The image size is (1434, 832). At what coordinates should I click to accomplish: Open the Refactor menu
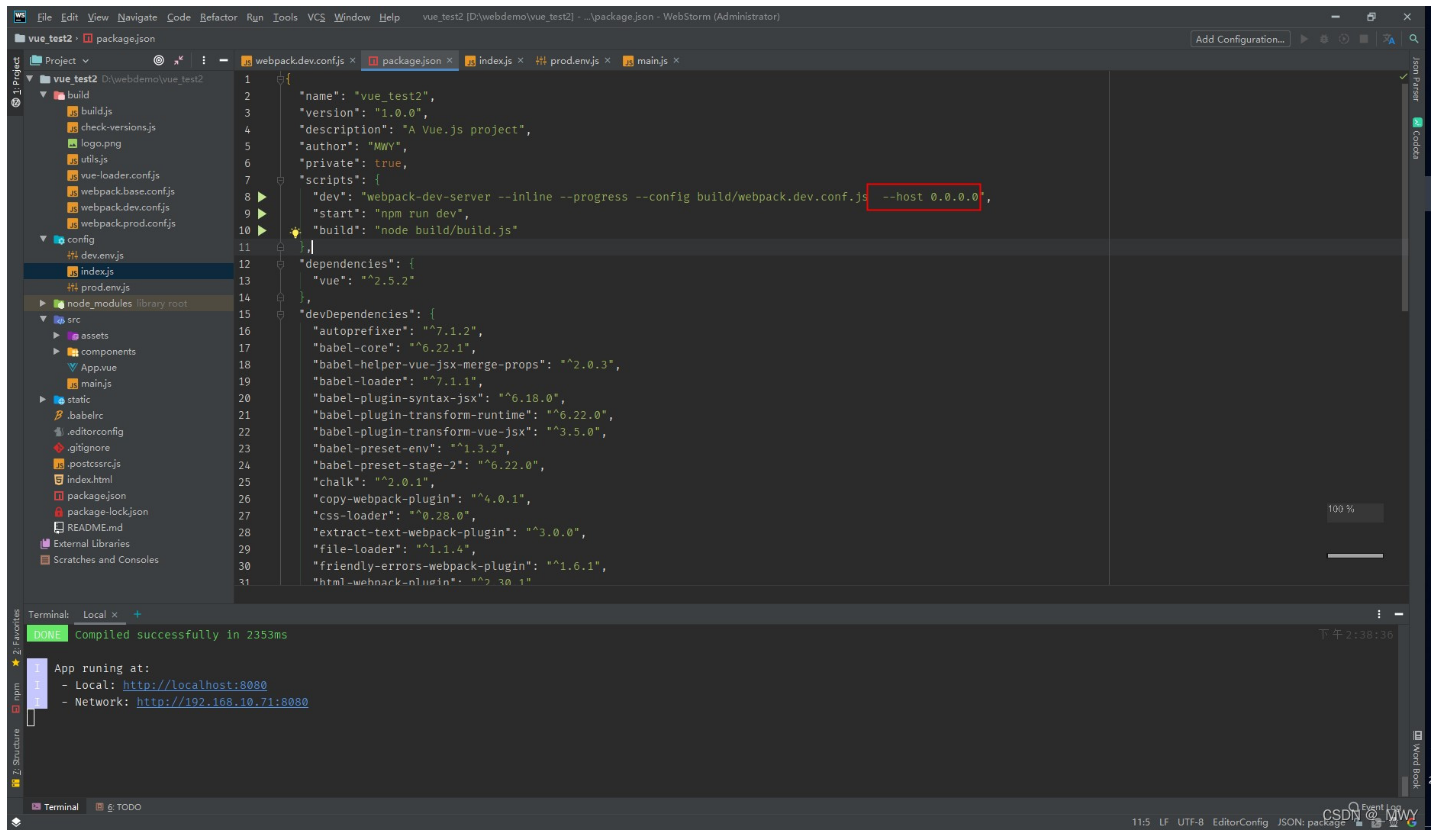pos(218,17)
